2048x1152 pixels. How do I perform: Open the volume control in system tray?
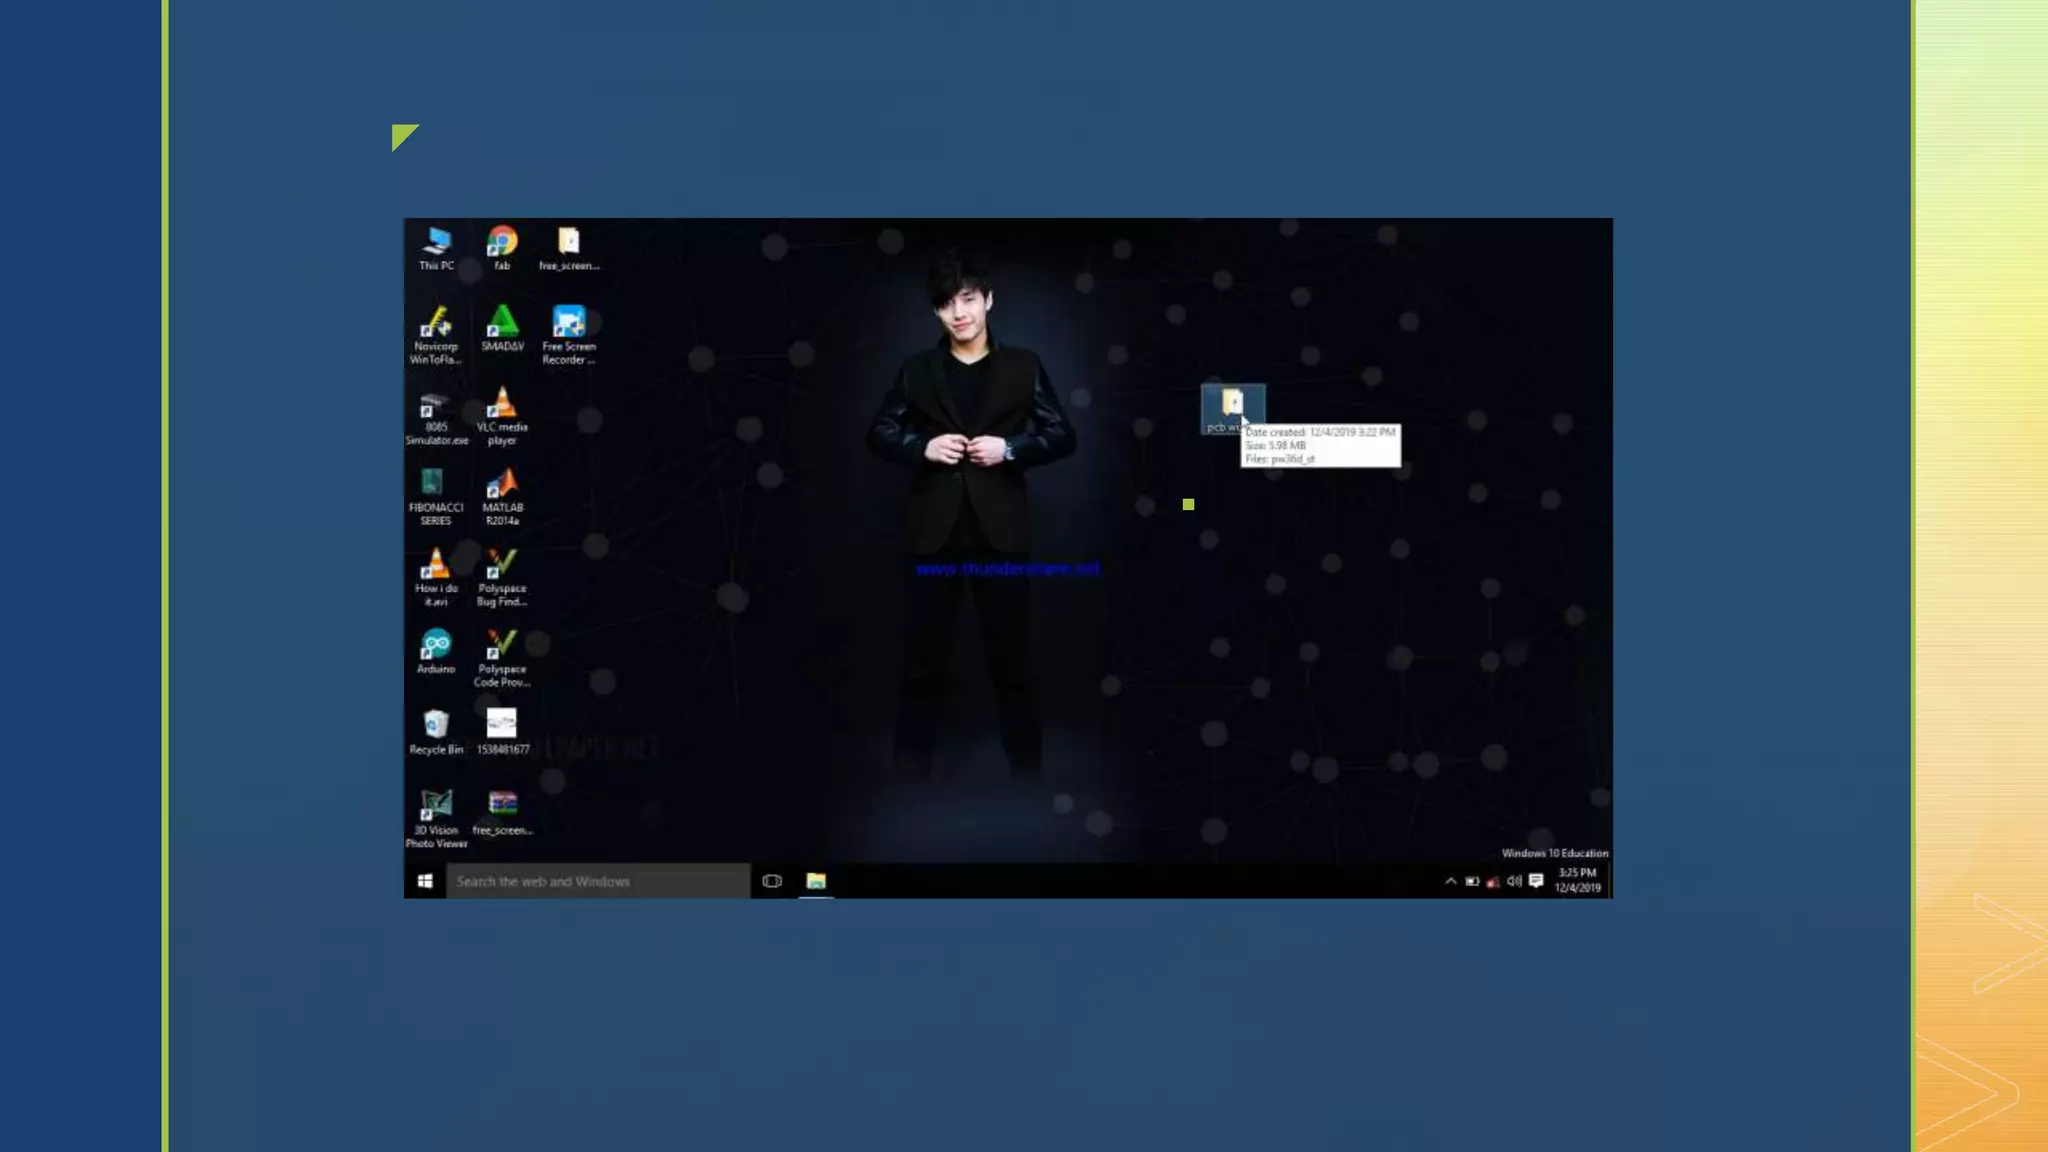[1514, 881]
